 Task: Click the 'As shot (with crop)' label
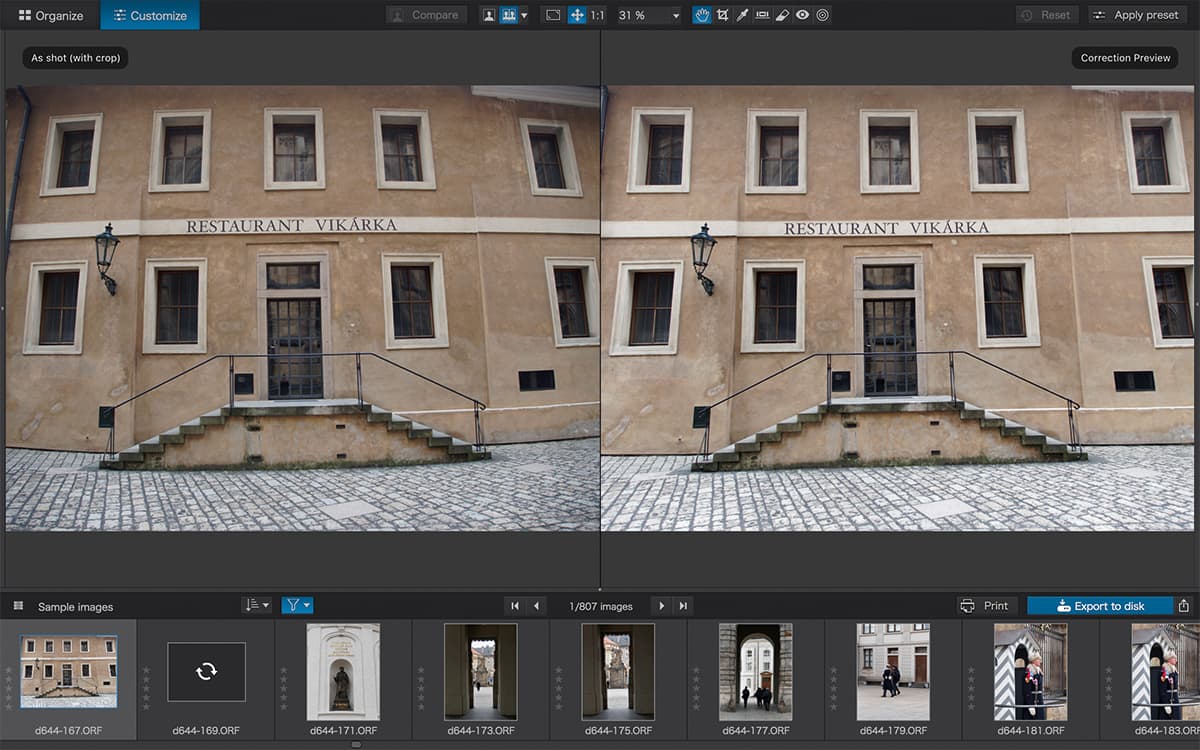(75, 58)
